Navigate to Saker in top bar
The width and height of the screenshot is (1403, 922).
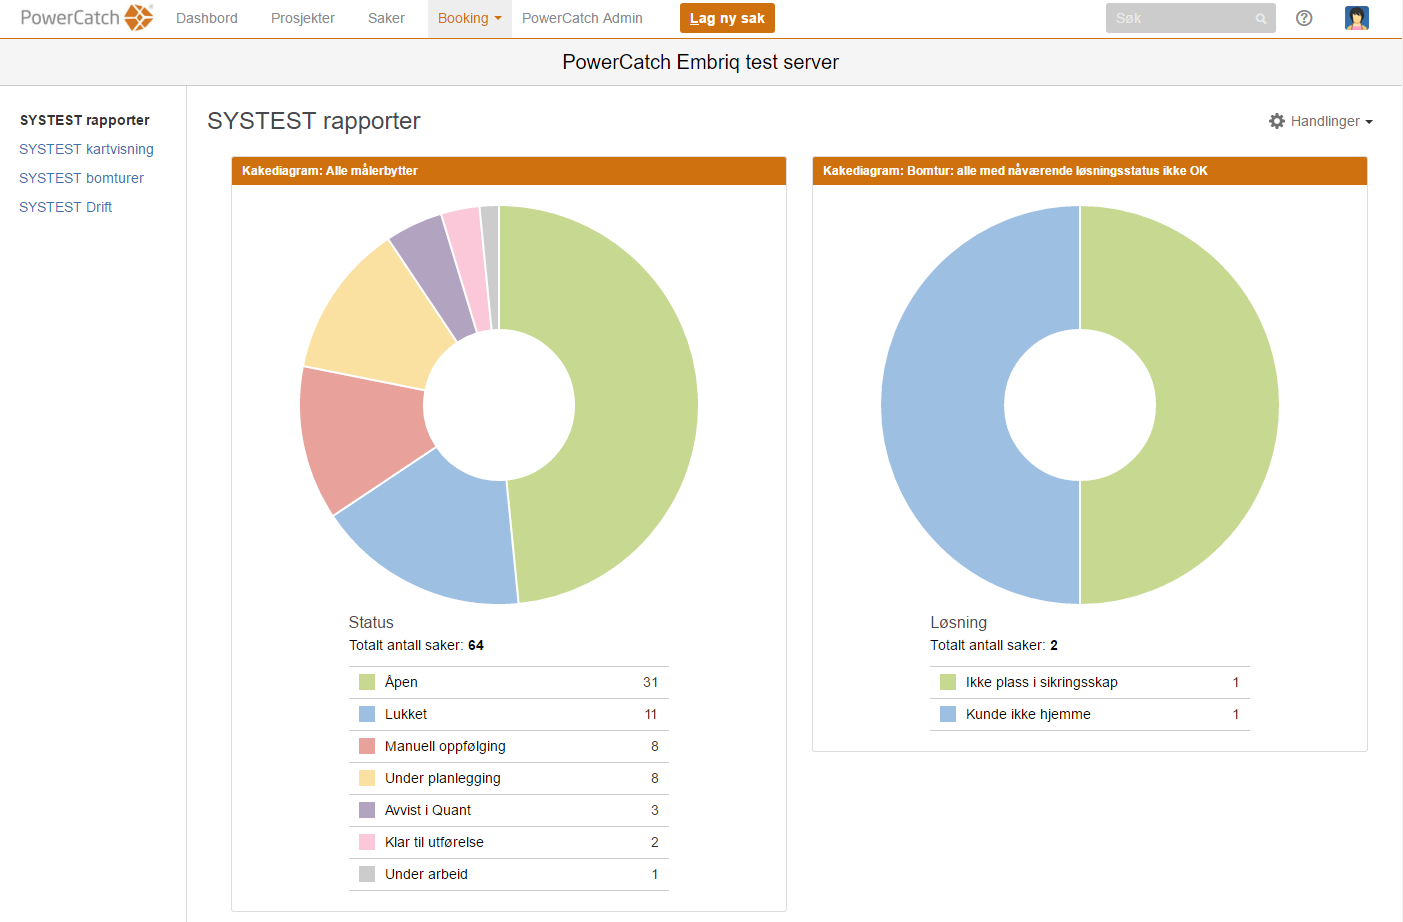386,18
